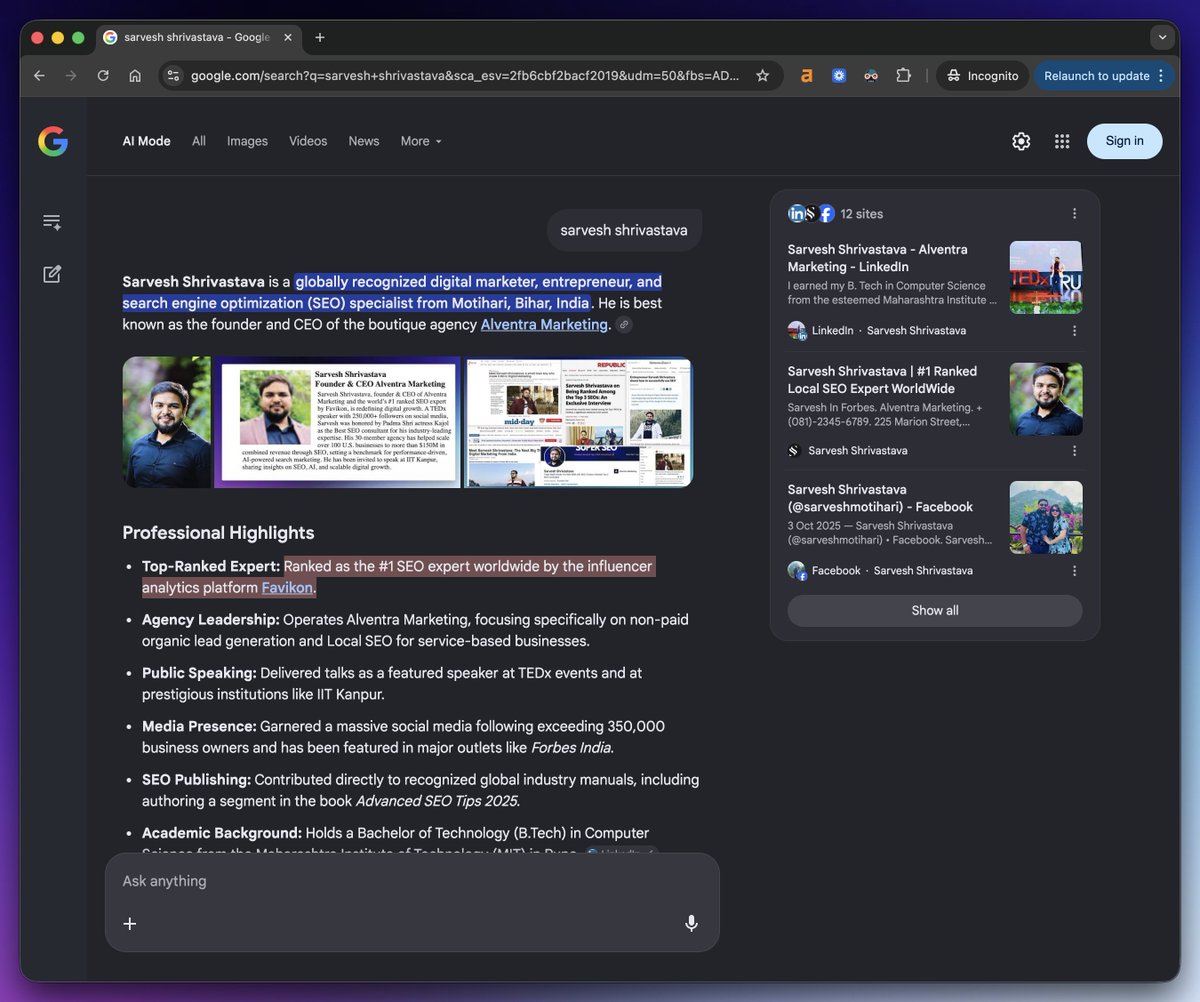Image resolution: width=1200 pixels, height=1002 pixels.
Task: Click the 'Professional Highlights' heading
Action: point(218,532)
